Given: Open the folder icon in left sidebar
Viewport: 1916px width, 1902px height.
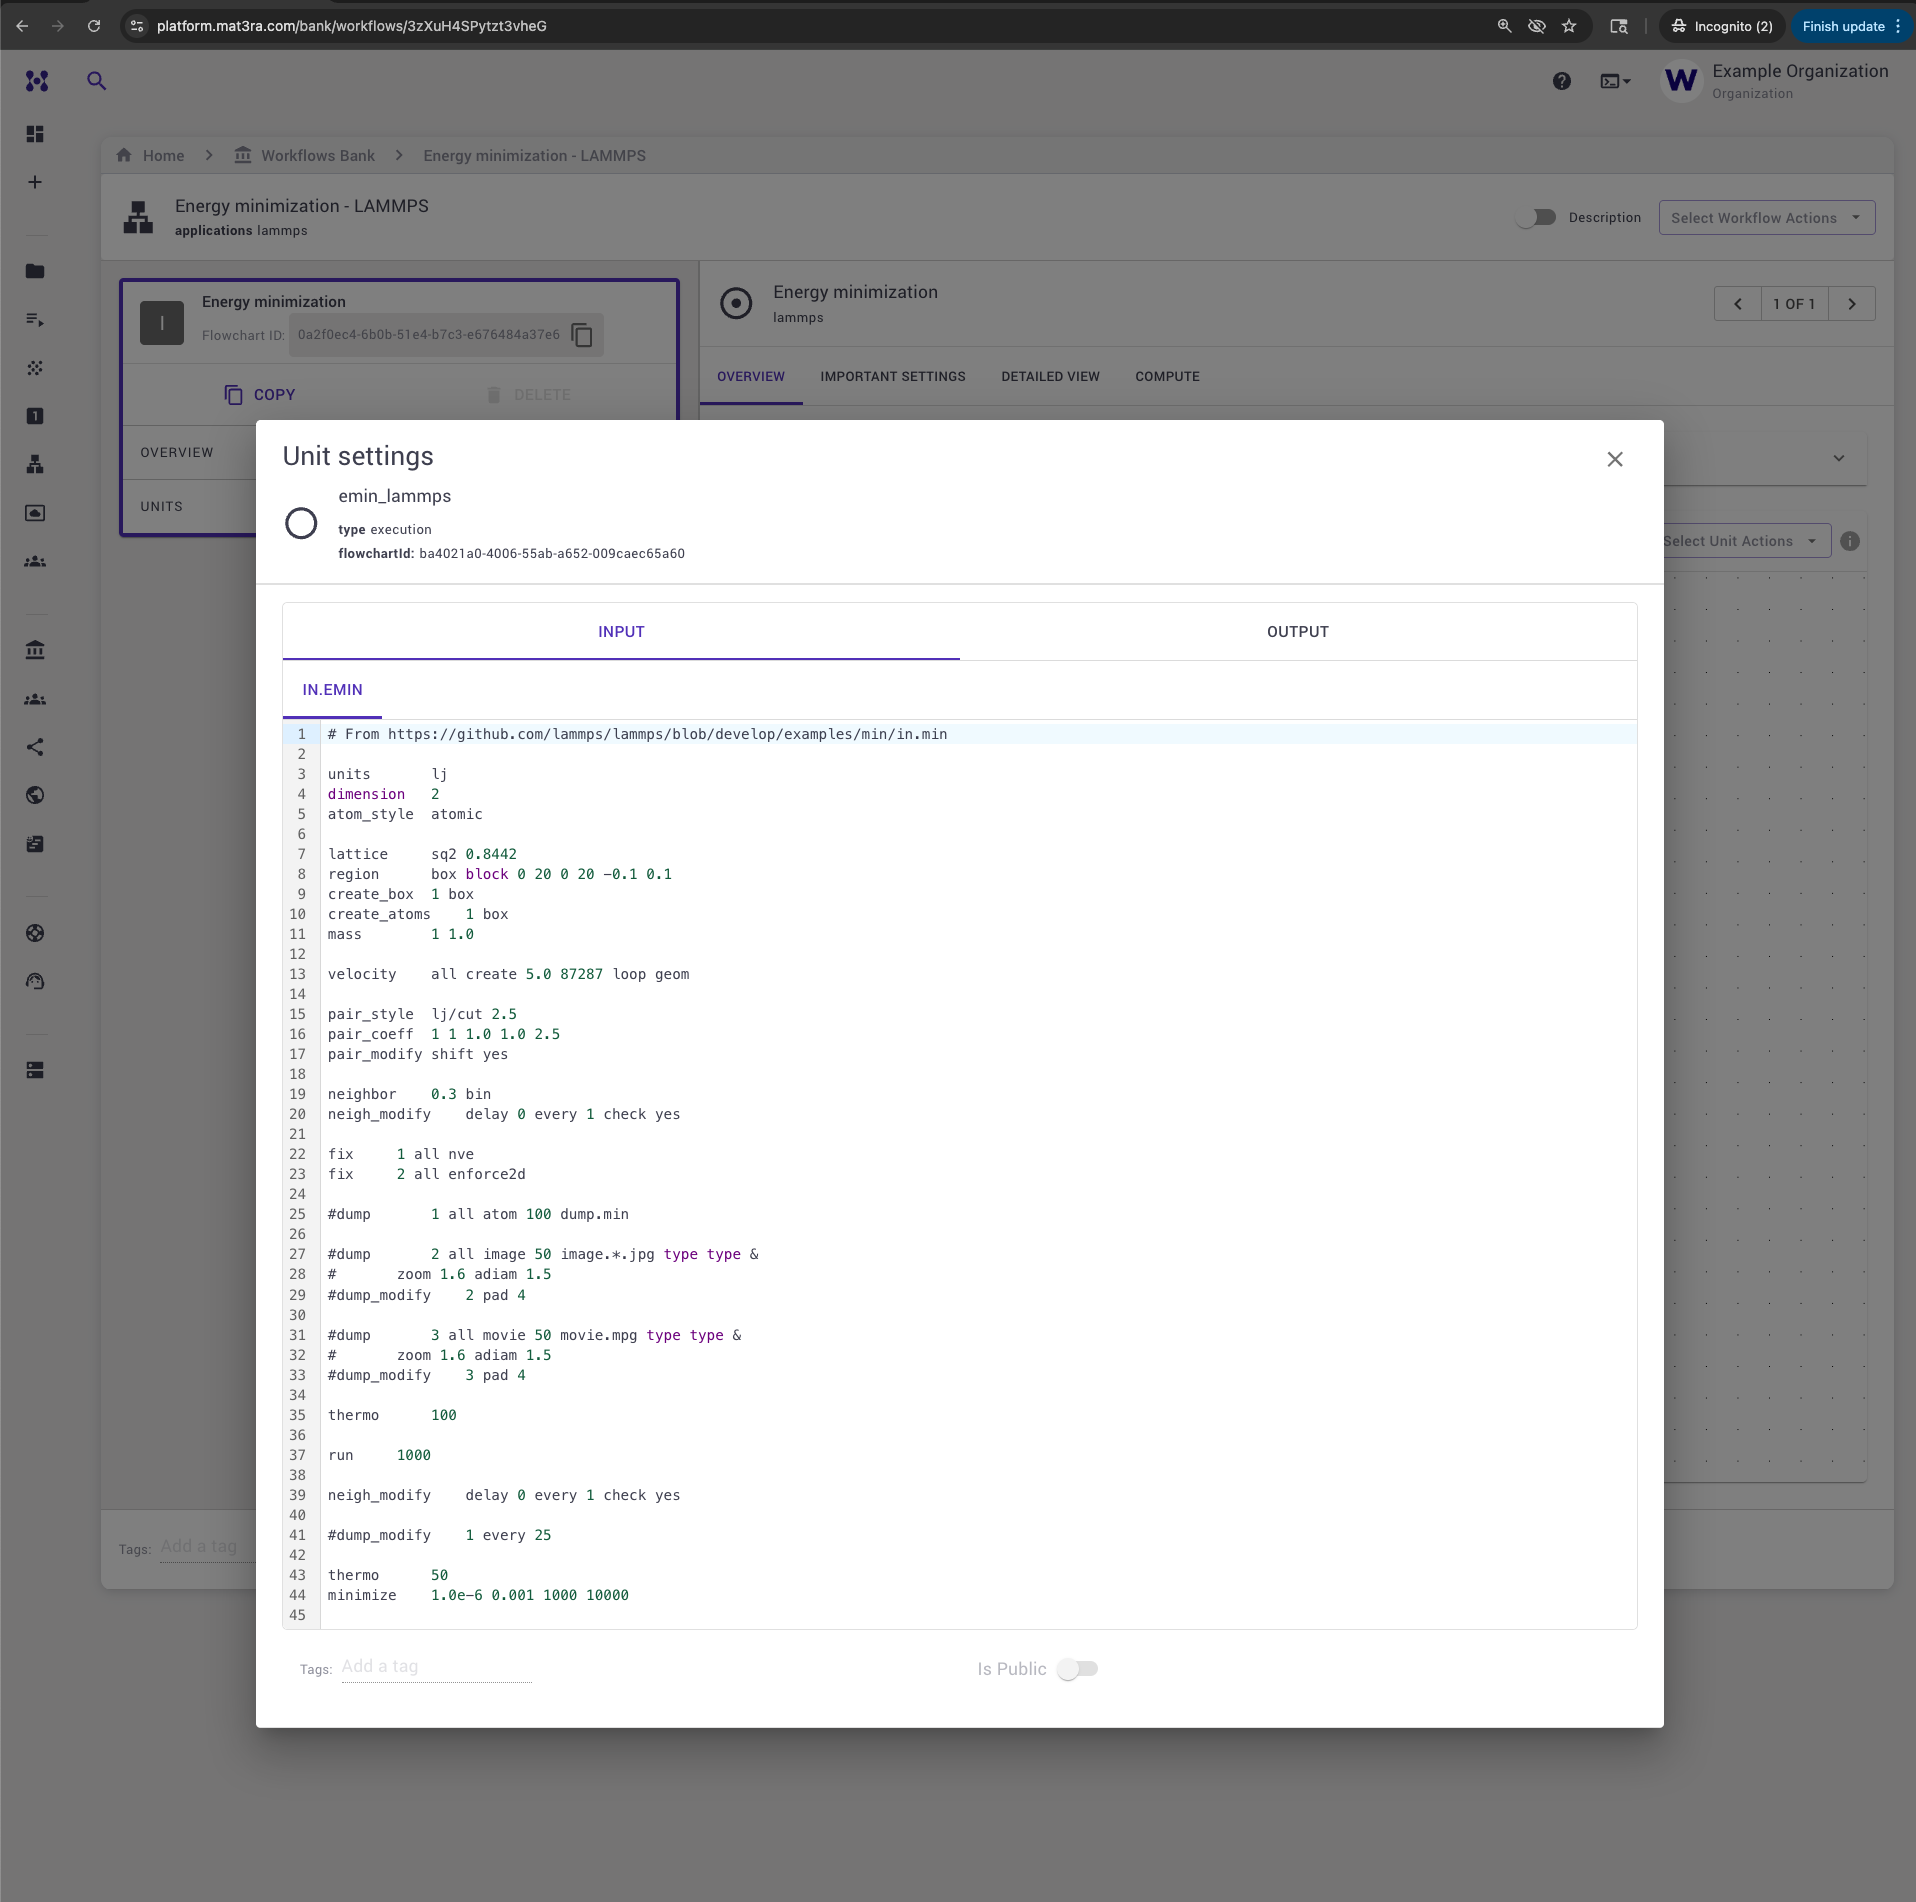Looking at the screenshot, I should [35, 271].
